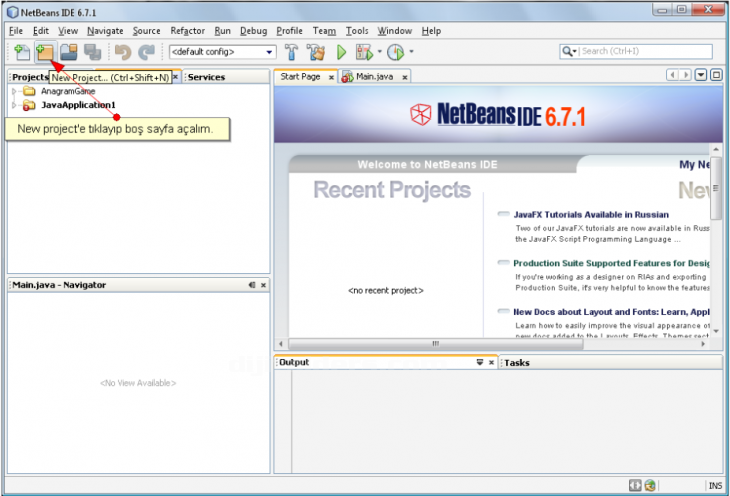Click the Undo arrow icon

[122, 52]
